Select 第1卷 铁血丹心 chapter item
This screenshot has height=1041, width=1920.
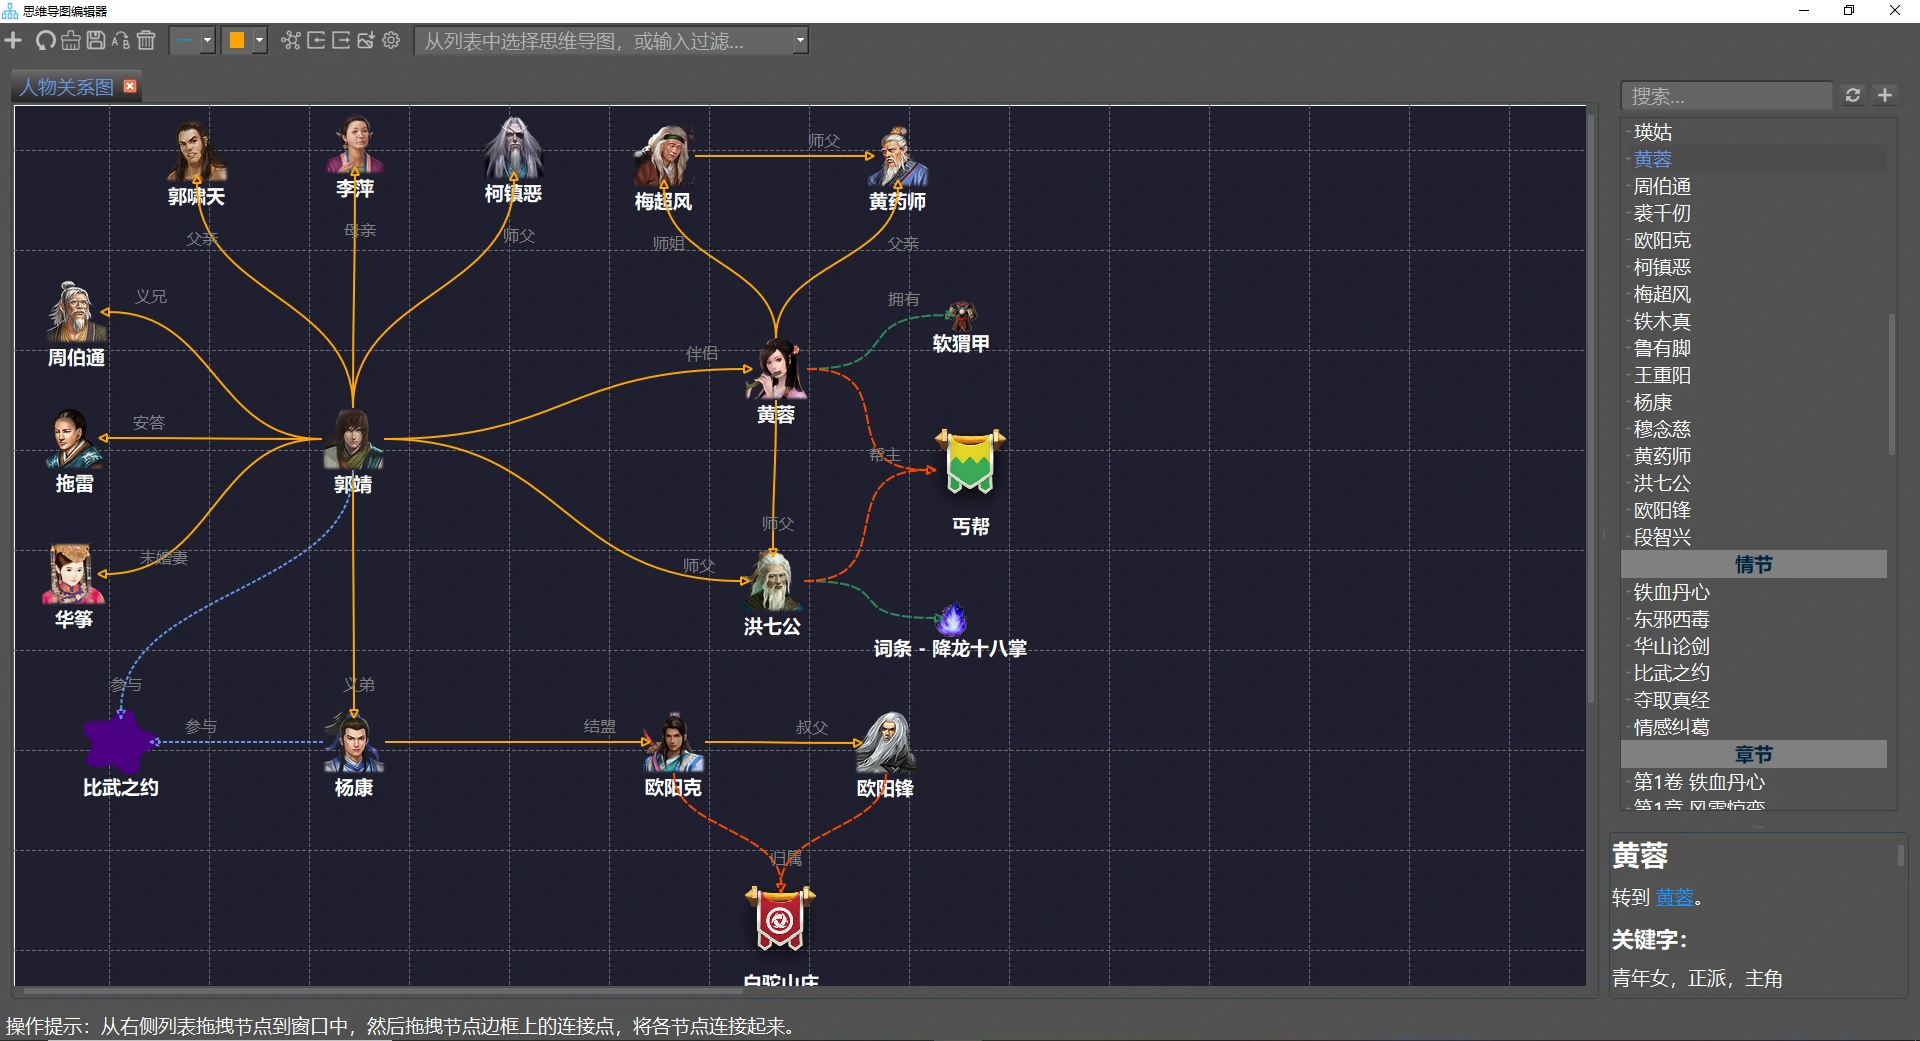pos(1699,782)
